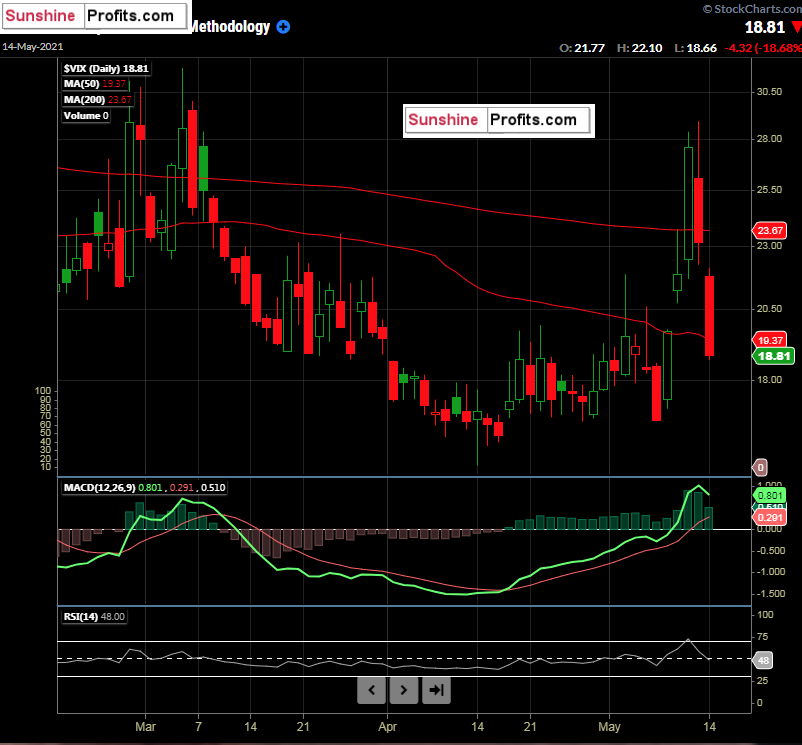Click the green 18.81 price tag
Screen dimensions: 802x745
click(773, 356)
